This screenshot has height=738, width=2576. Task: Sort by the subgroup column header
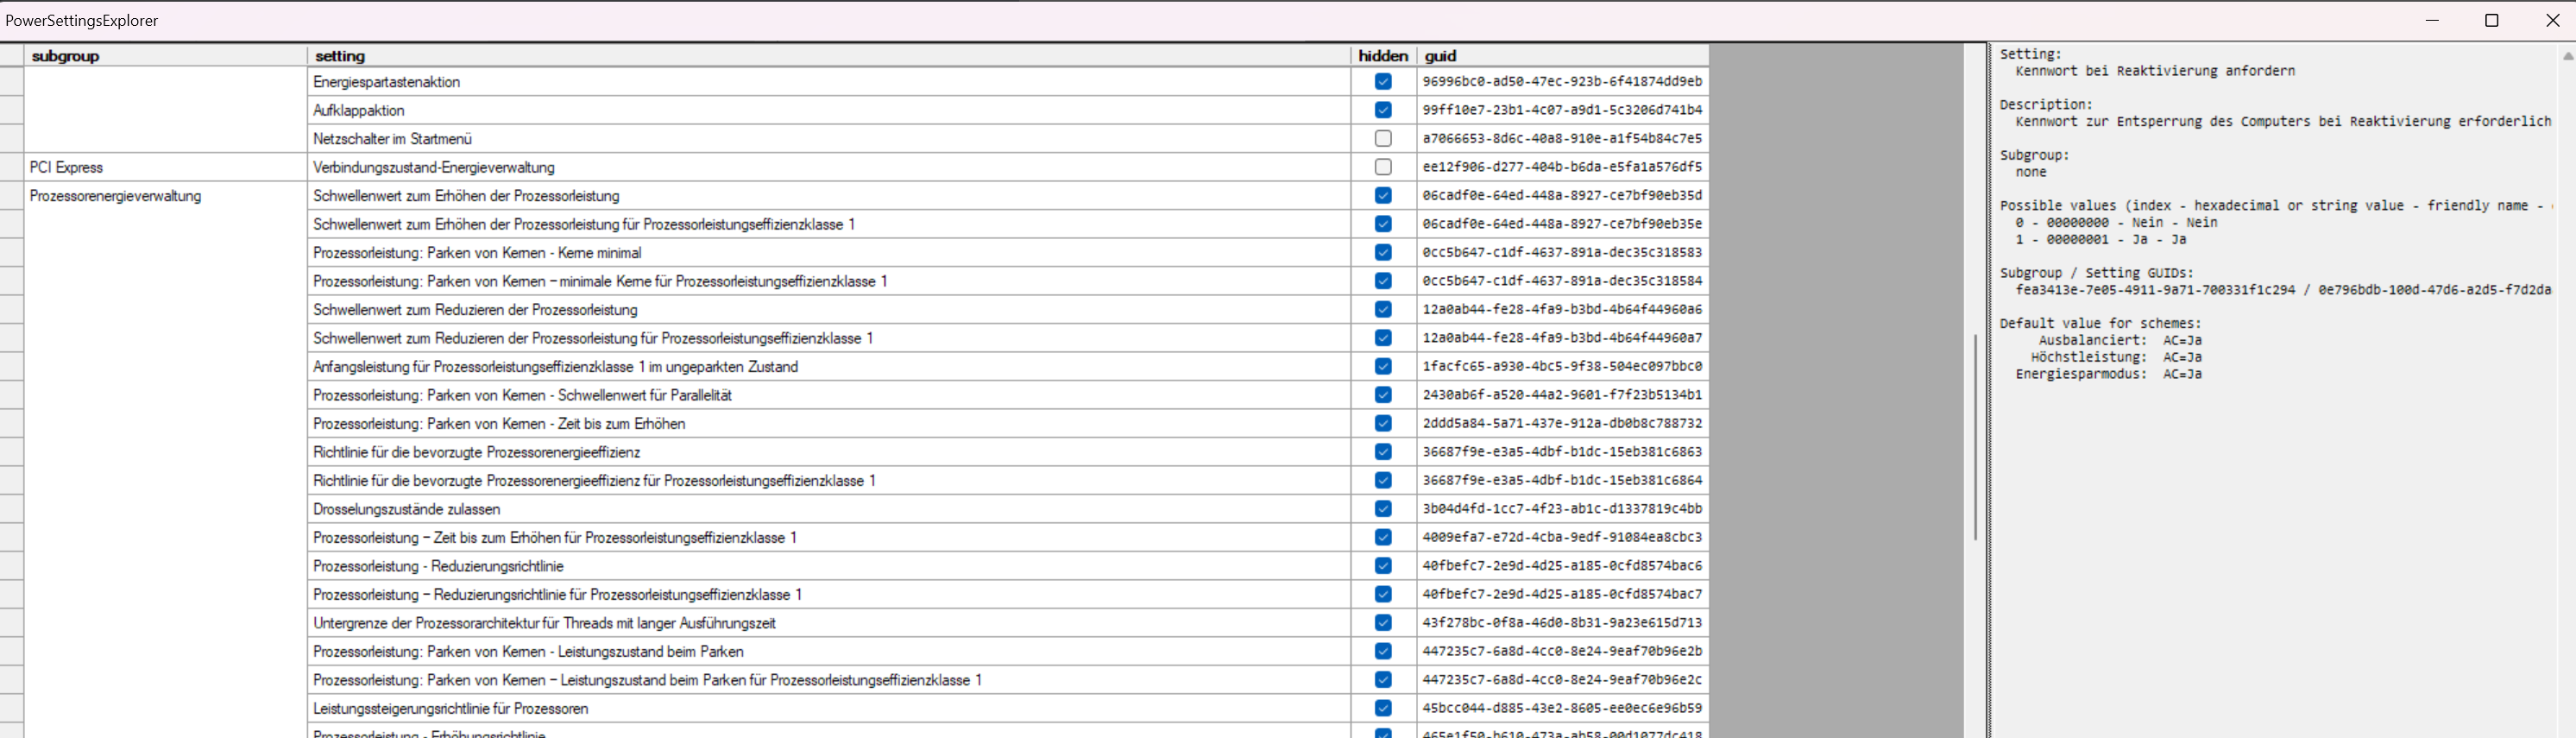click(165, 56)
